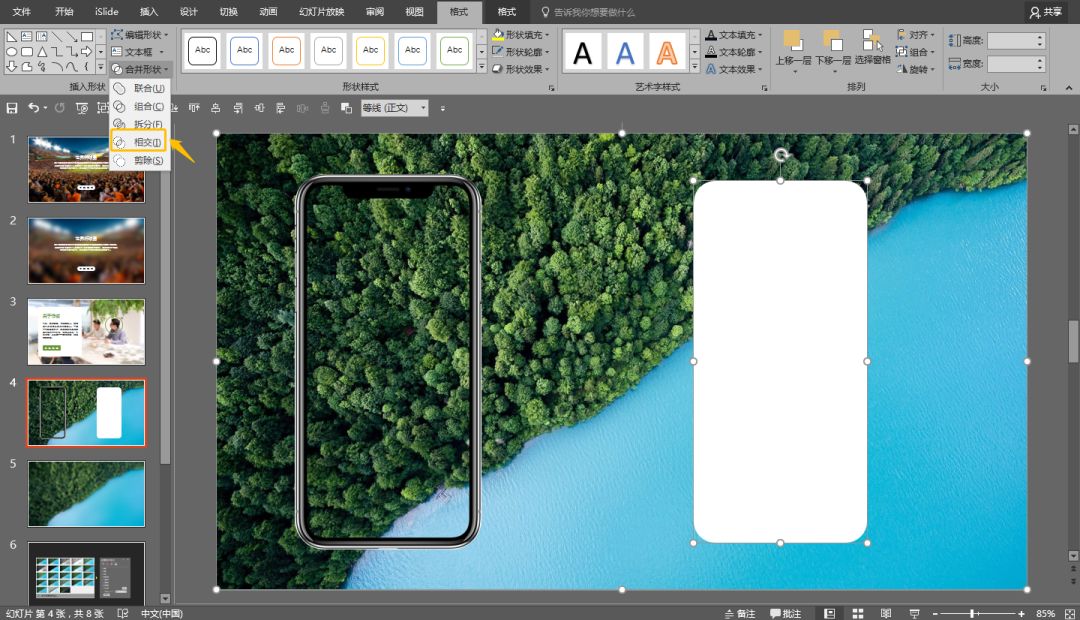The image size is (1080, 620).
Task: Open the 合并形状 merge shapes dropdown
Action: pyautogui.click(x=140, y=69)
